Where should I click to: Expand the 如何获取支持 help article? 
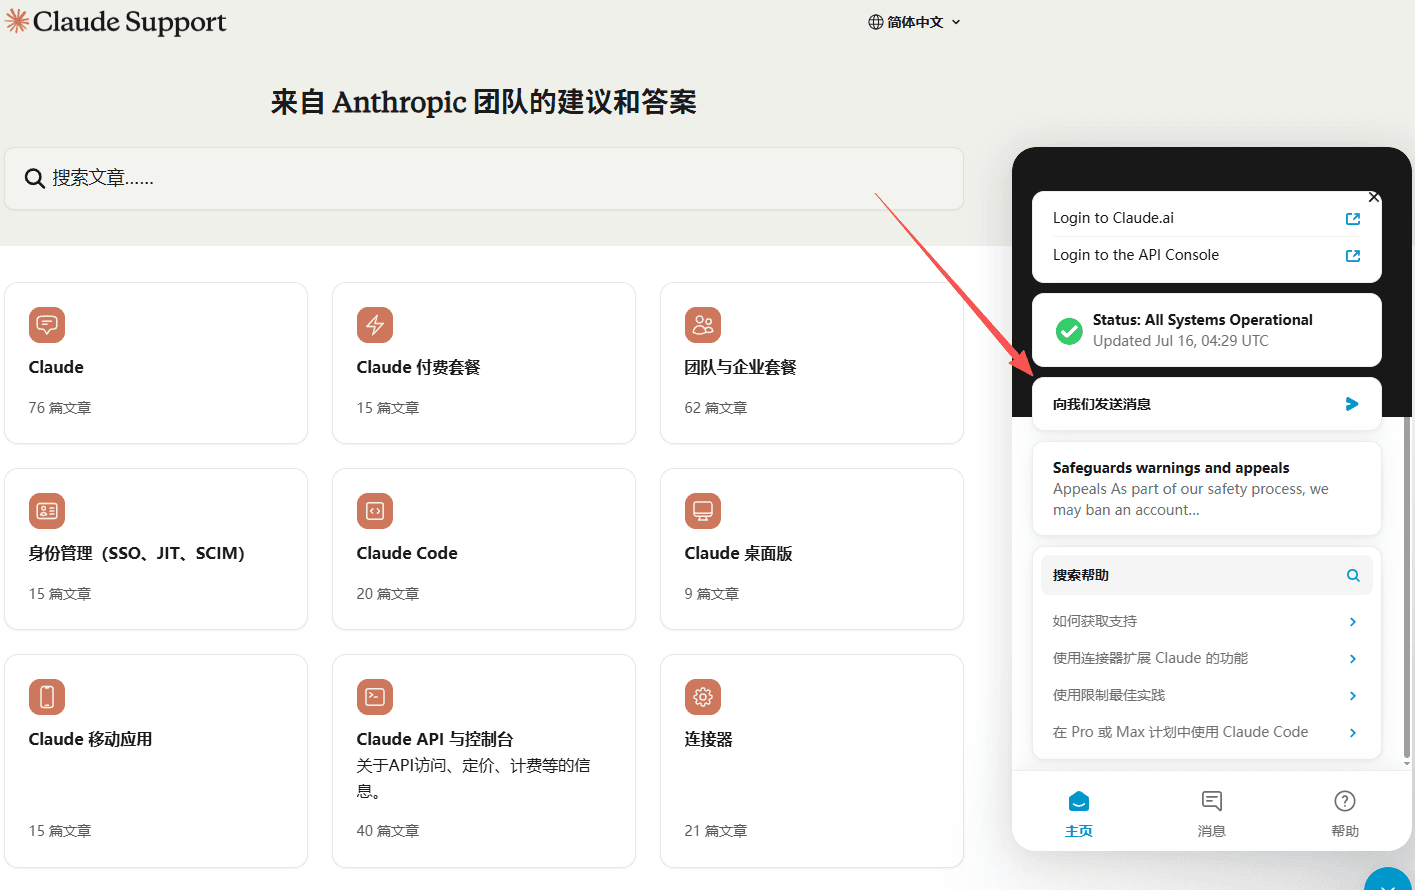point(1206,621)
